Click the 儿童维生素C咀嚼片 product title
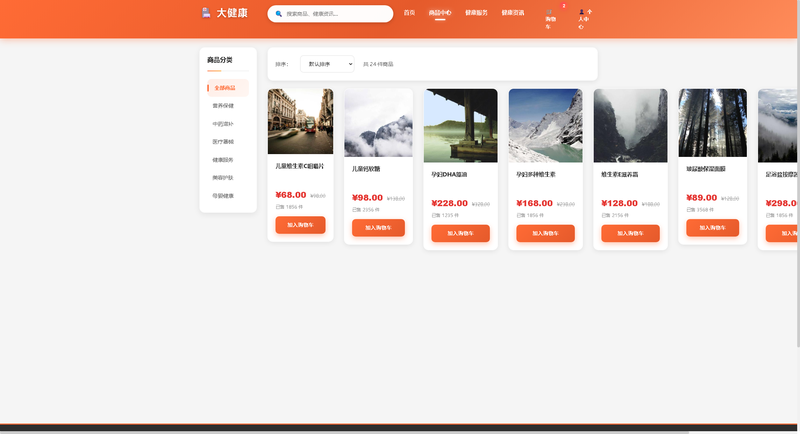Image resolution: width=800 pixels, height=434 pixels. click(299, 166)
